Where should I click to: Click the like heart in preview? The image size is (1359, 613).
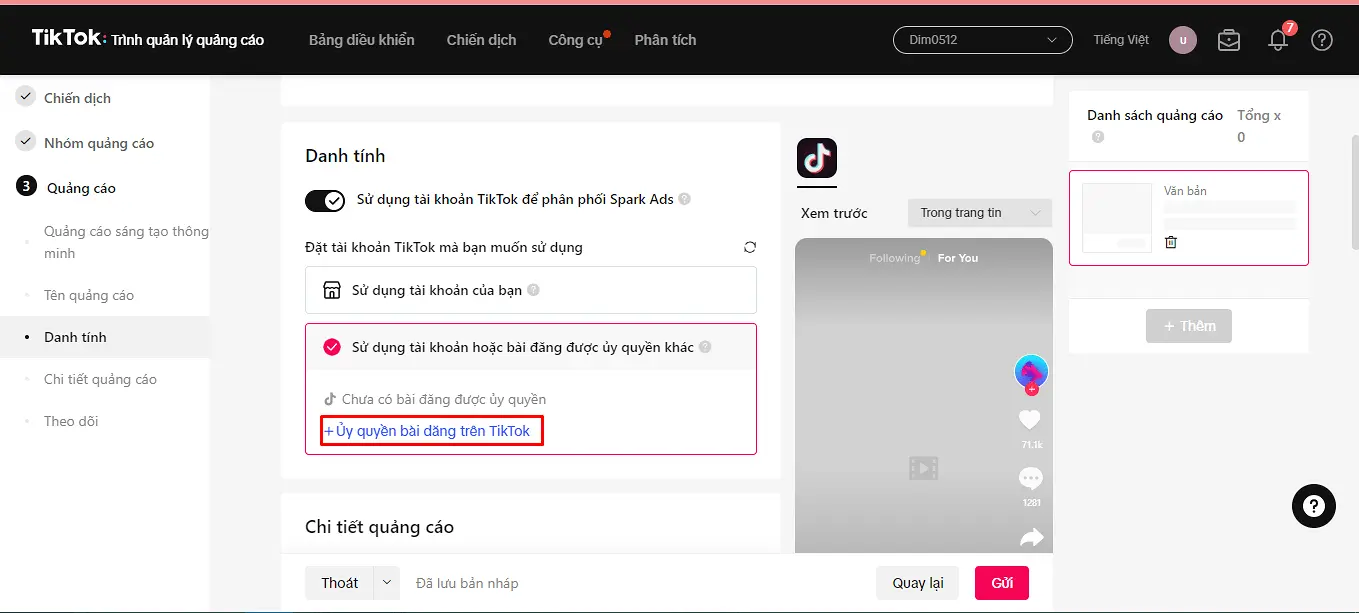point(1030,420)
